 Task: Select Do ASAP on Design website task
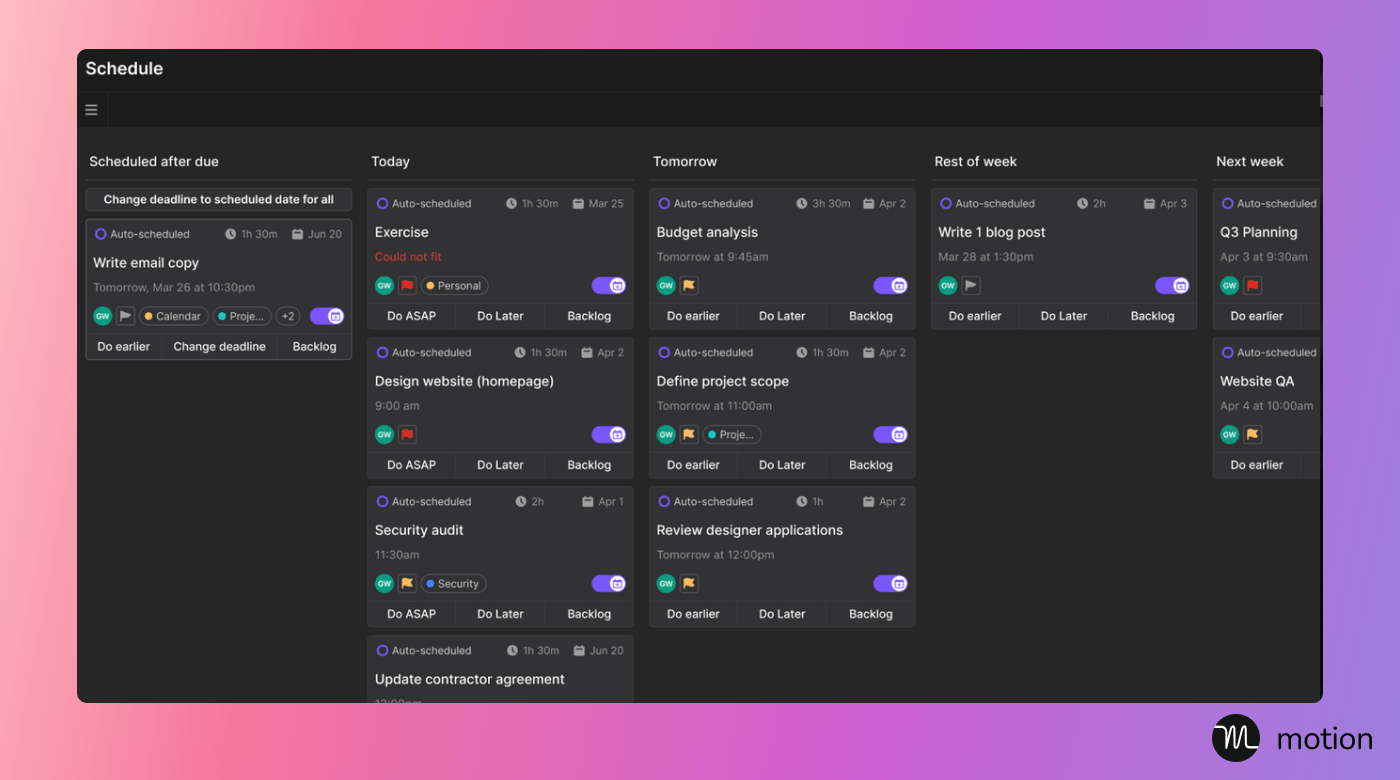point(411,465)
